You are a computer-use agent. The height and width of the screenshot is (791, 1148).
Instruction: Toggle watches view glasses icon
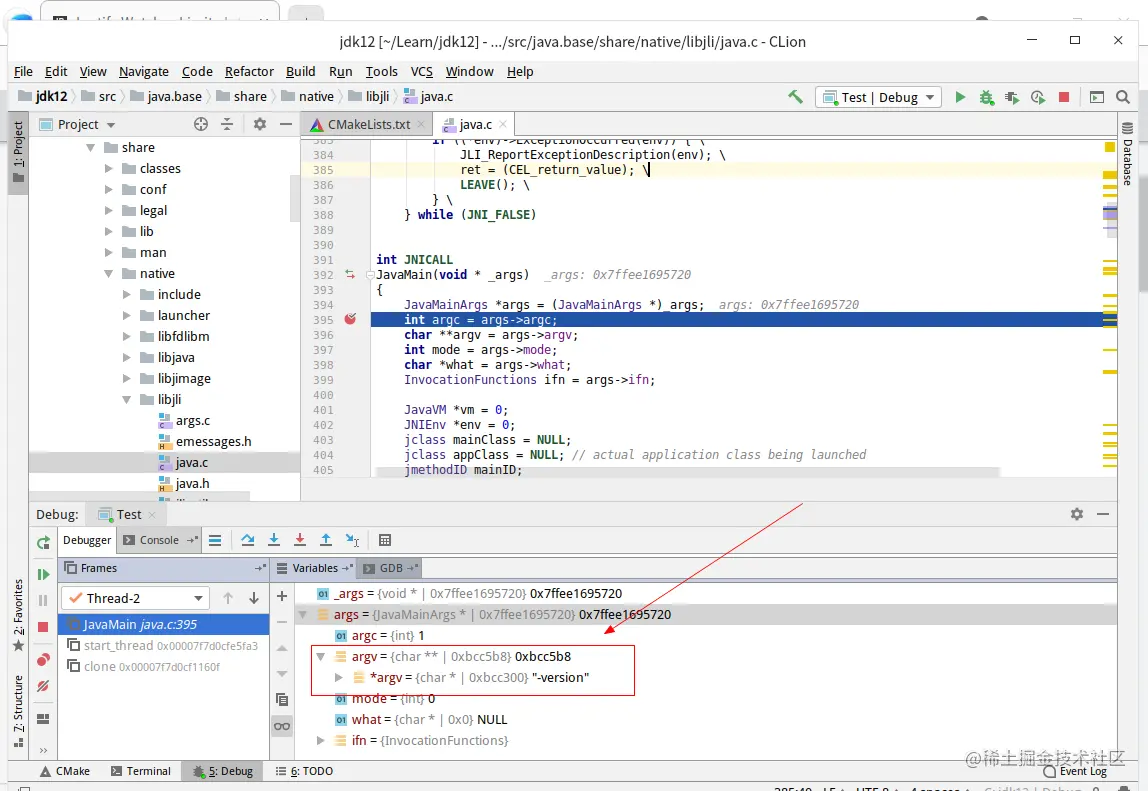click(282, 727)
